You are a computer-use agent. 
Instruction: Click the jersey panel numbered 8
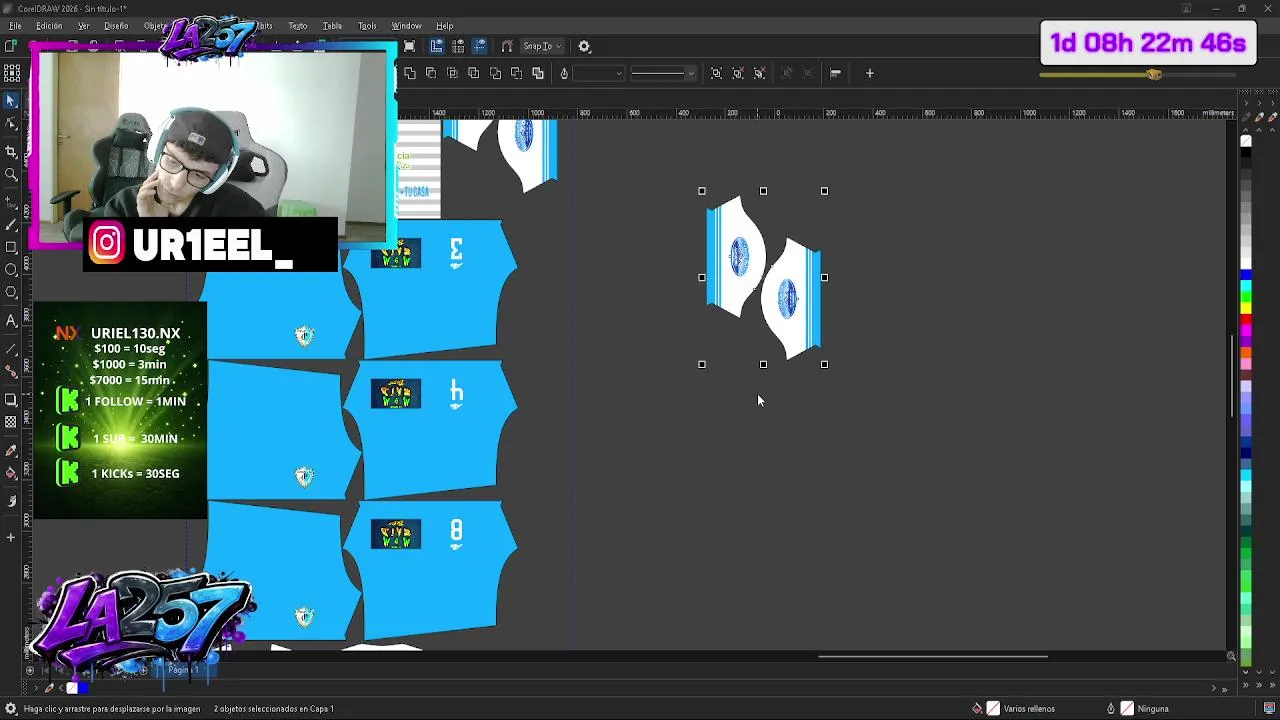click(431, 570)
